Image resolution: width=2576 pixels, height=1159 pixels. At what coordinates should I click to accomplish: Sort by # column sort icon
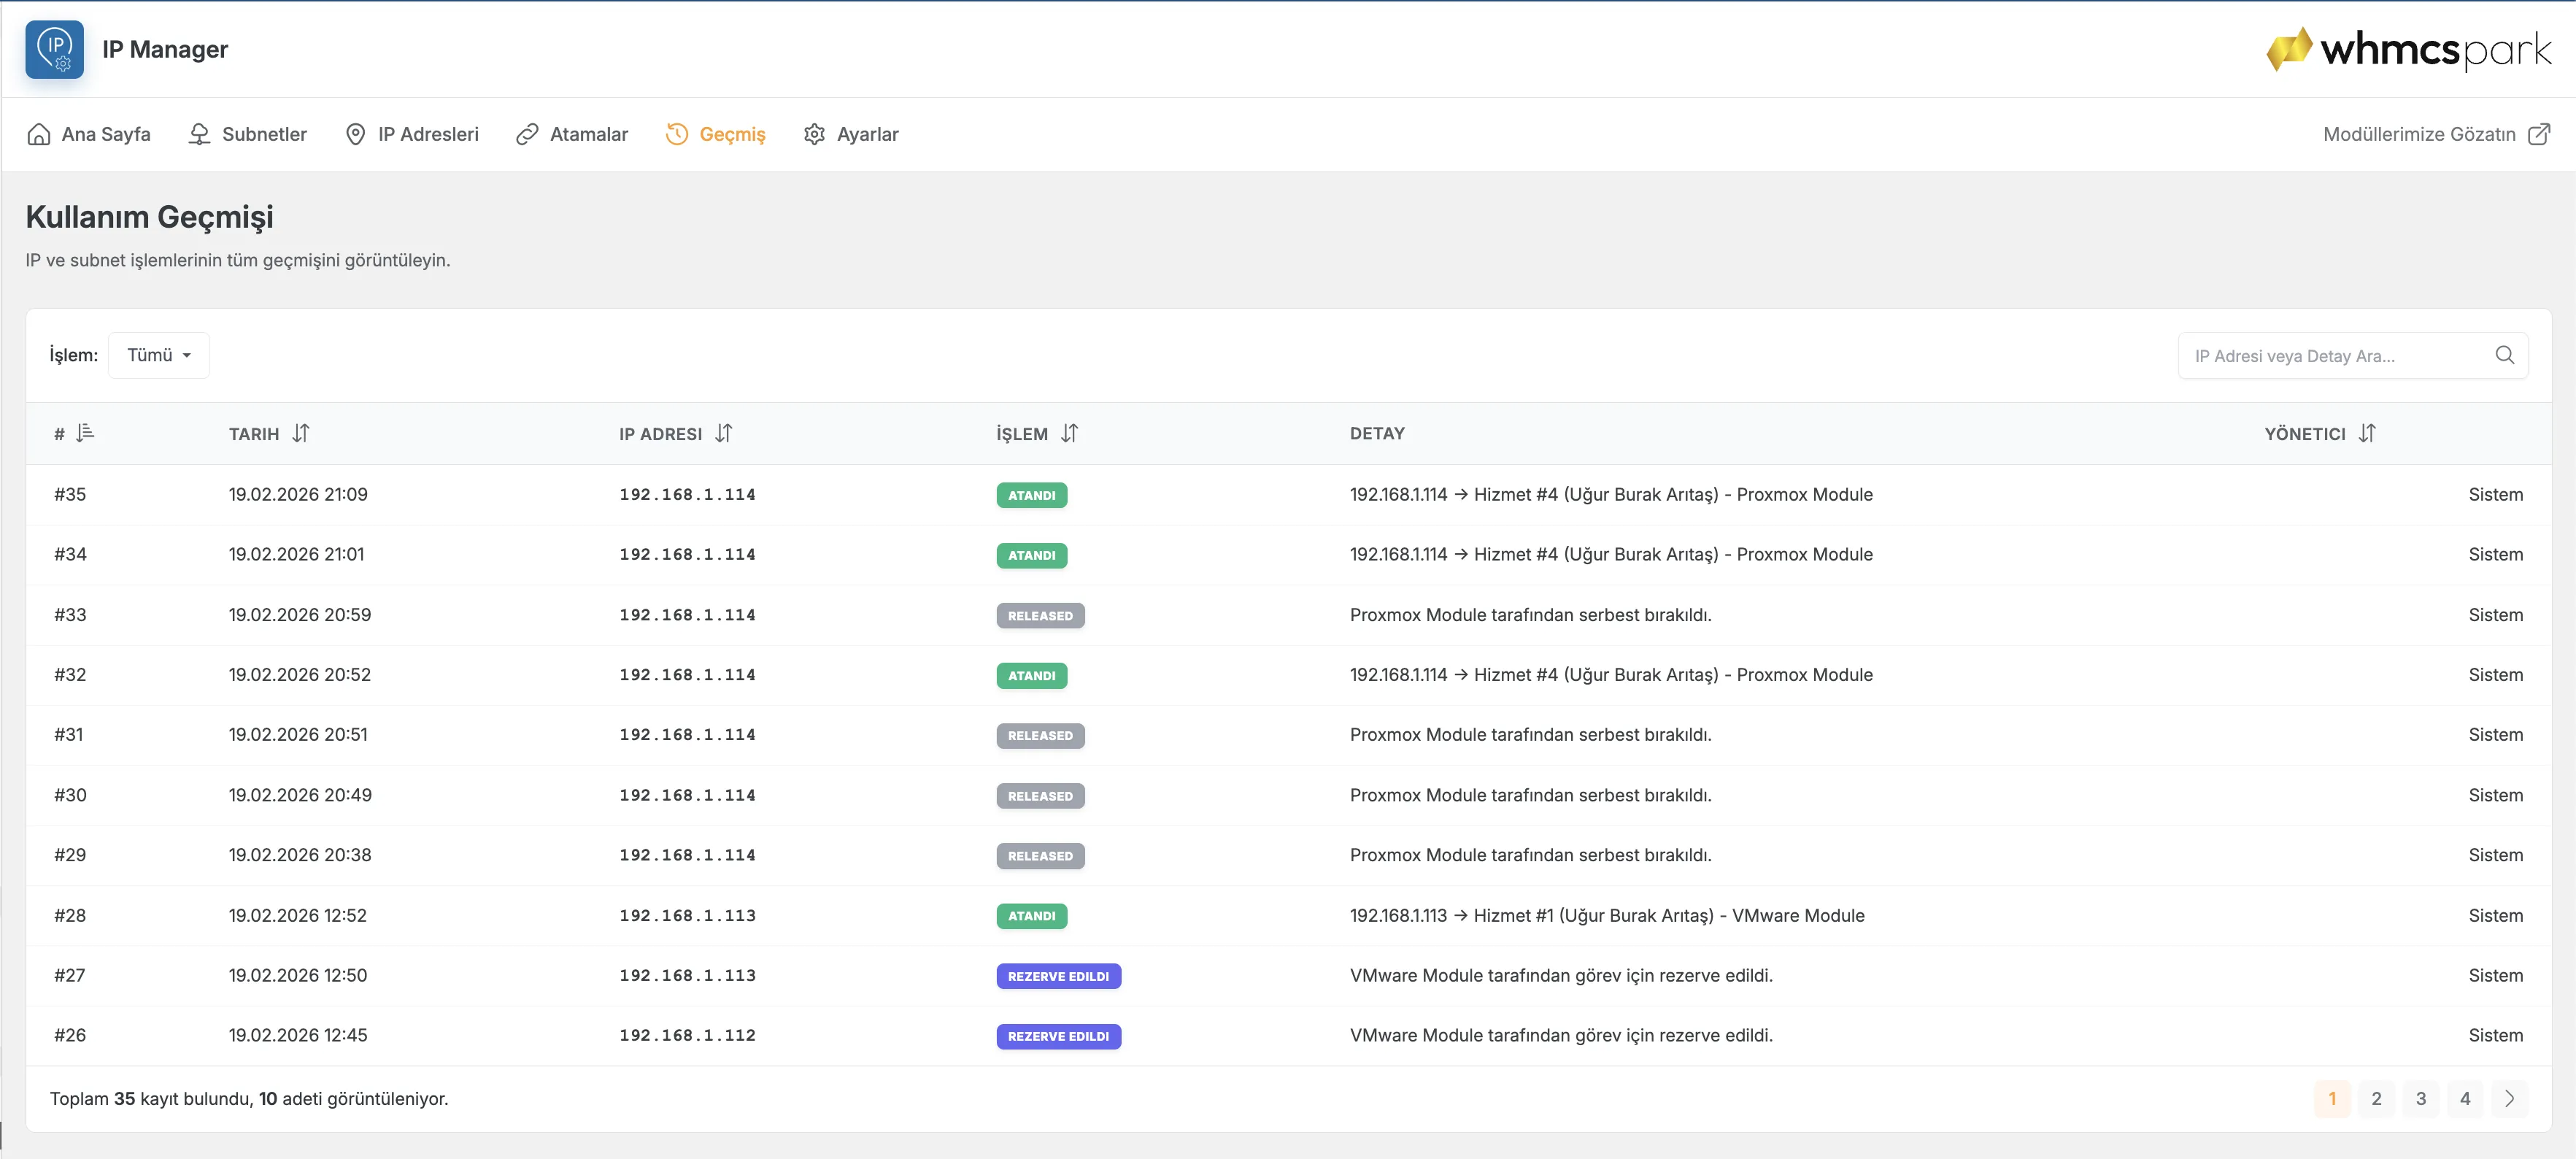(85, 432)
